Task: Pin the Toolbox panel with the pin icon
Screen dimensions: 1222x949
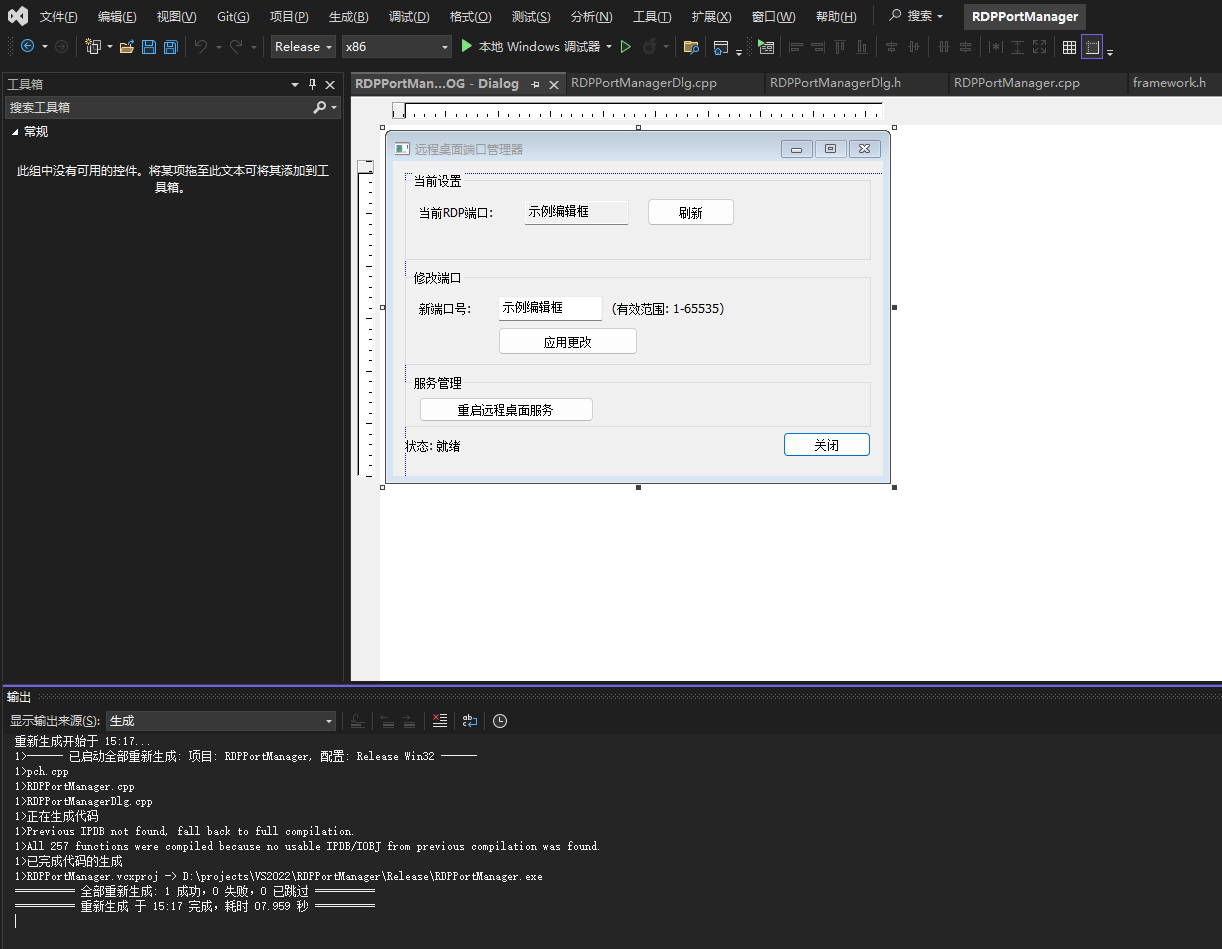Action: click(x=313, y=84)
